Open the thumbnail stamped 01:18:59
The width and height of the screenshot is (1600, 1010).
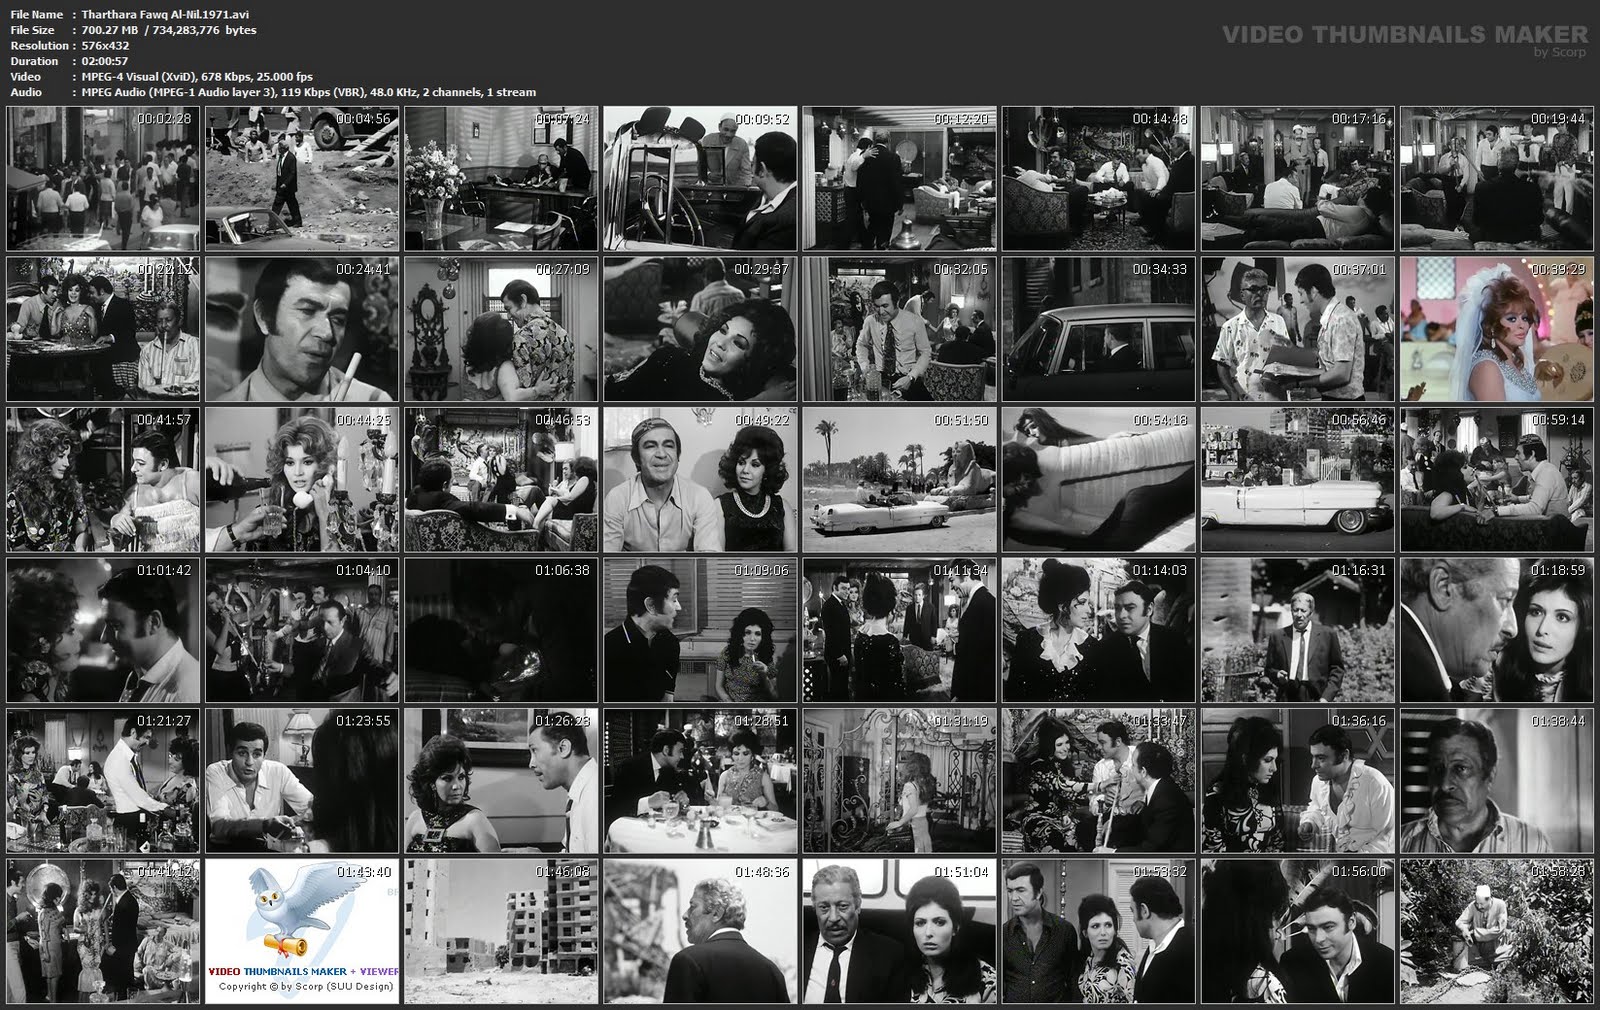point(1497,630)
